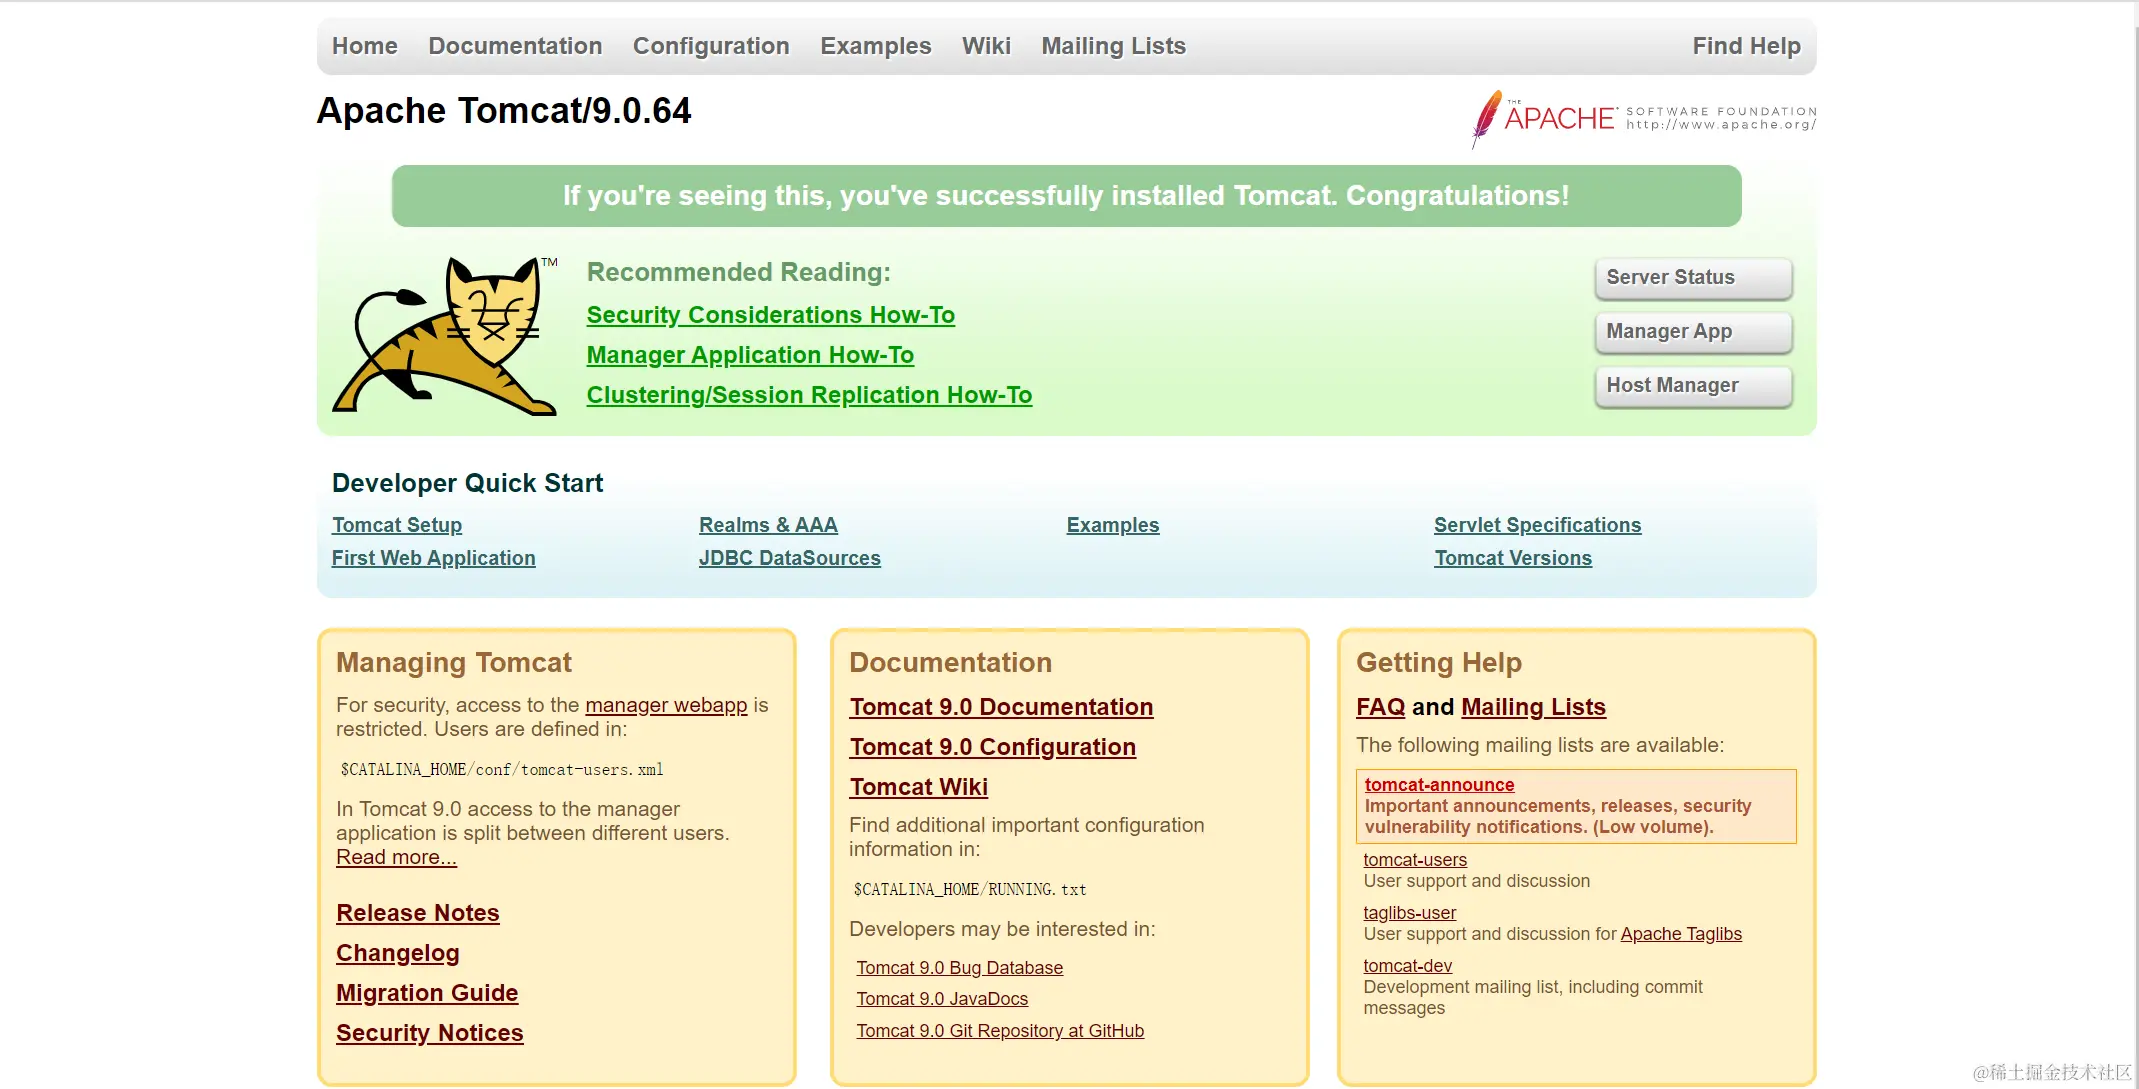Click the Tomcat 9.0 Documentation link
Screen dimensions: 2139x1089
1001,707
